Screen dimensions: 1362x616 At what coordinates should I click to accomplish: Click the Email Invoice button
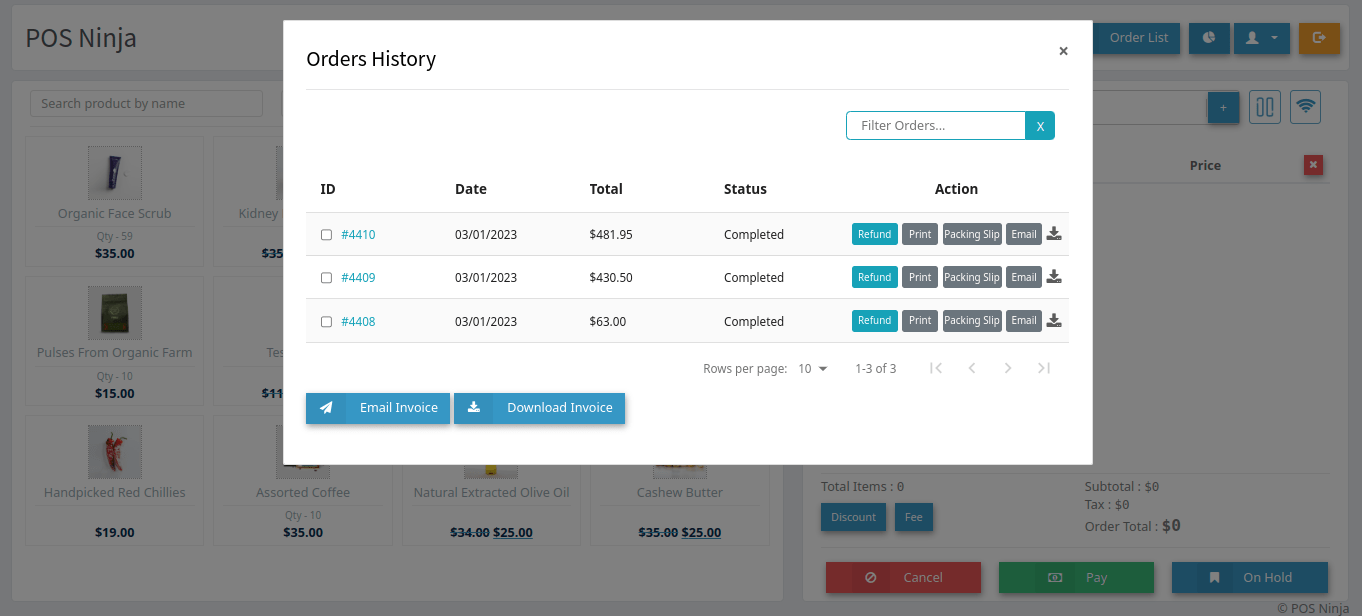(378, 408)
